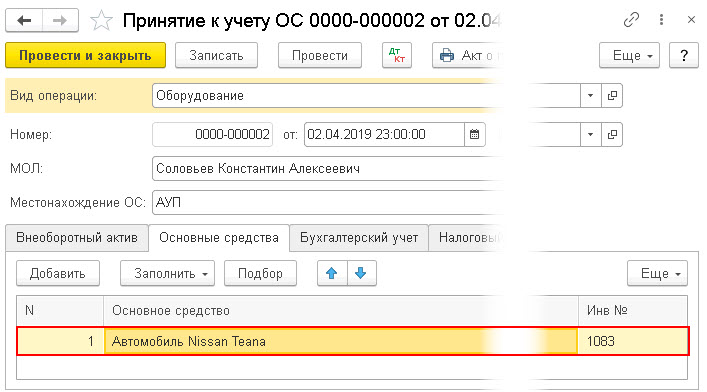Open calendar picker for document date

pos(474,134)
